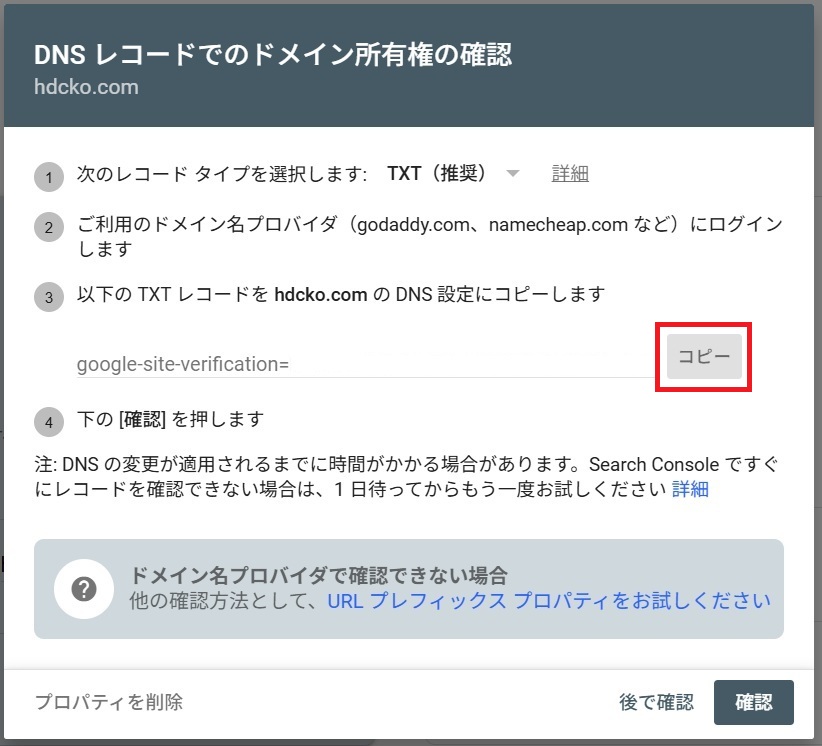Open the blue 詳細 link in the DNS note
Viewport: 822px width, 746px height.
point(690,489)
